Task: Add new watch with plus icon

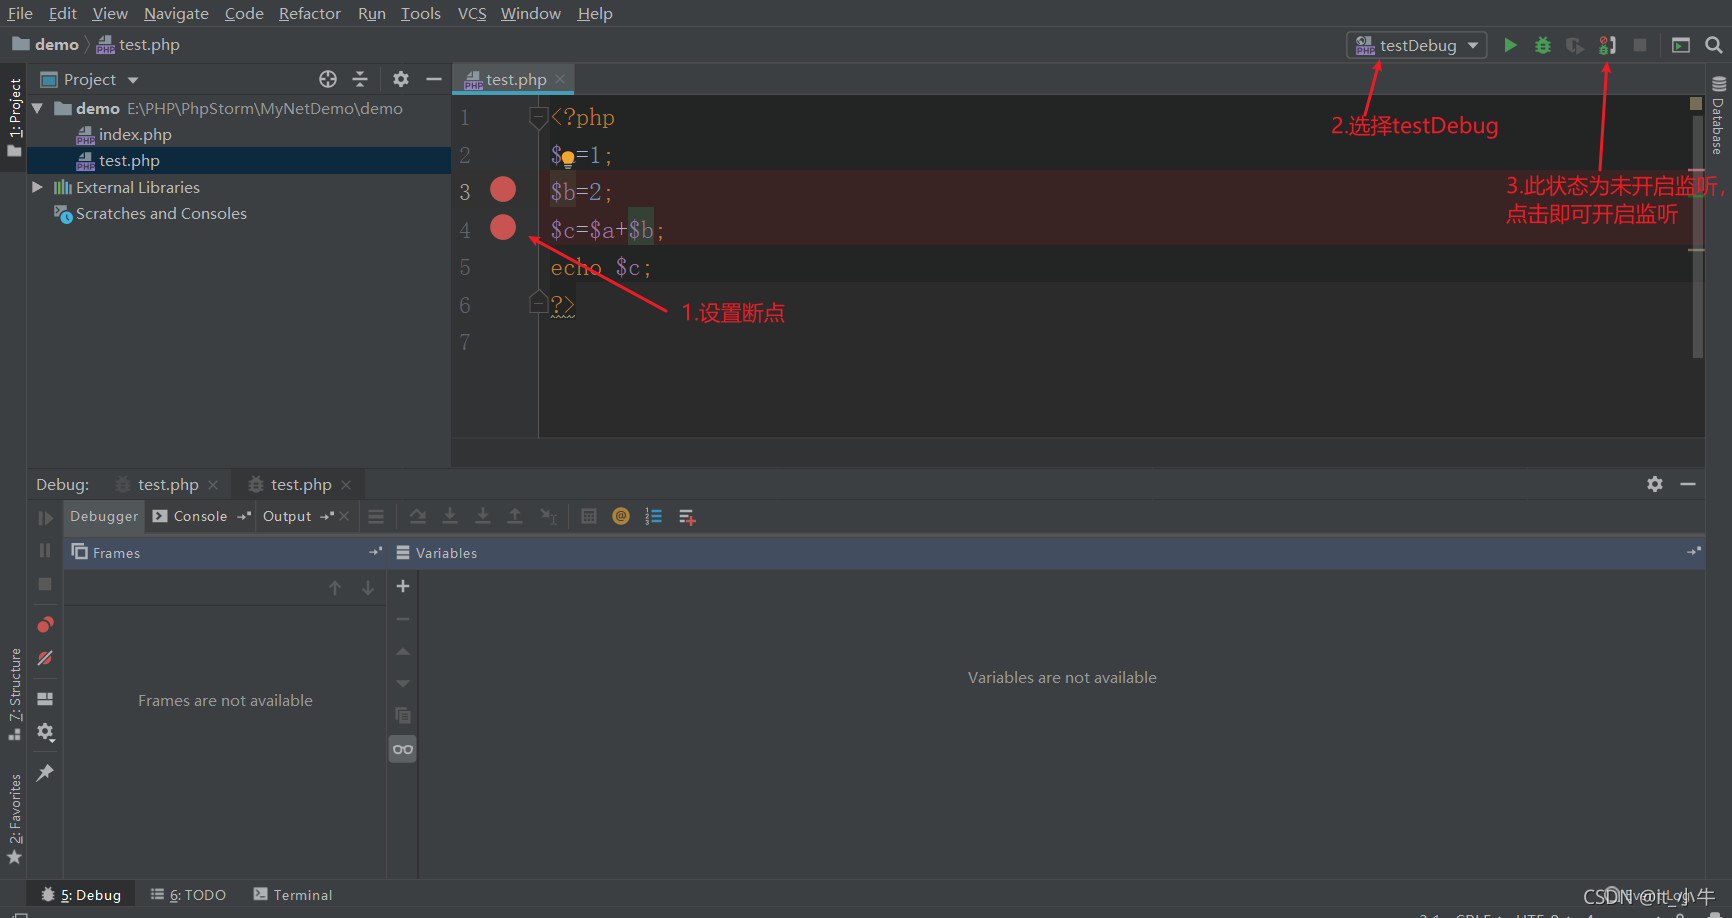Action: click(403, 586)
